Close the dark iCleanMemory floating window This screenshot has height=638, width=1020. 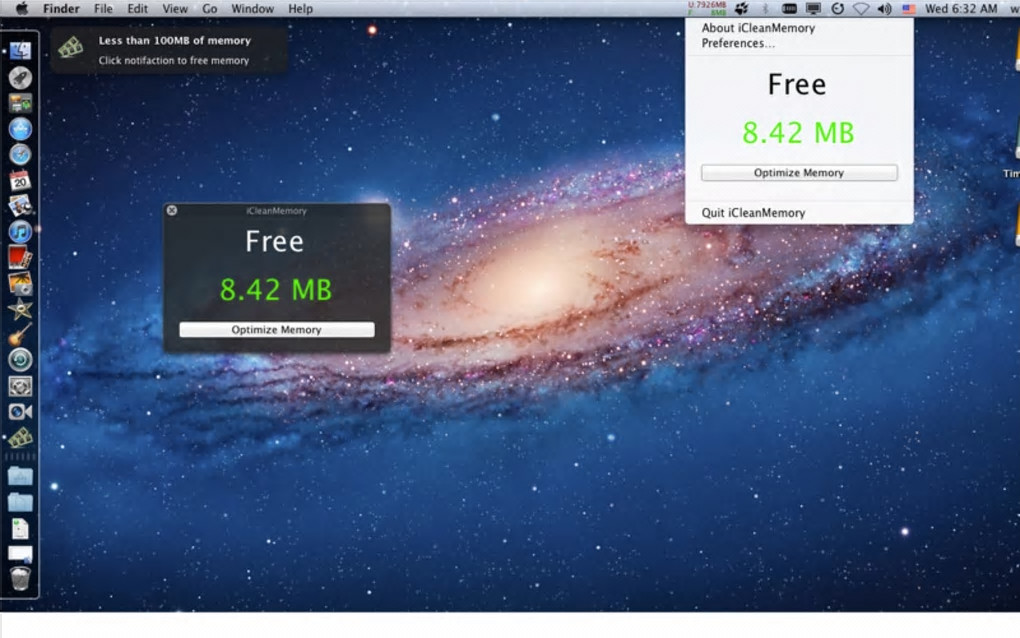tap(172, 210)
